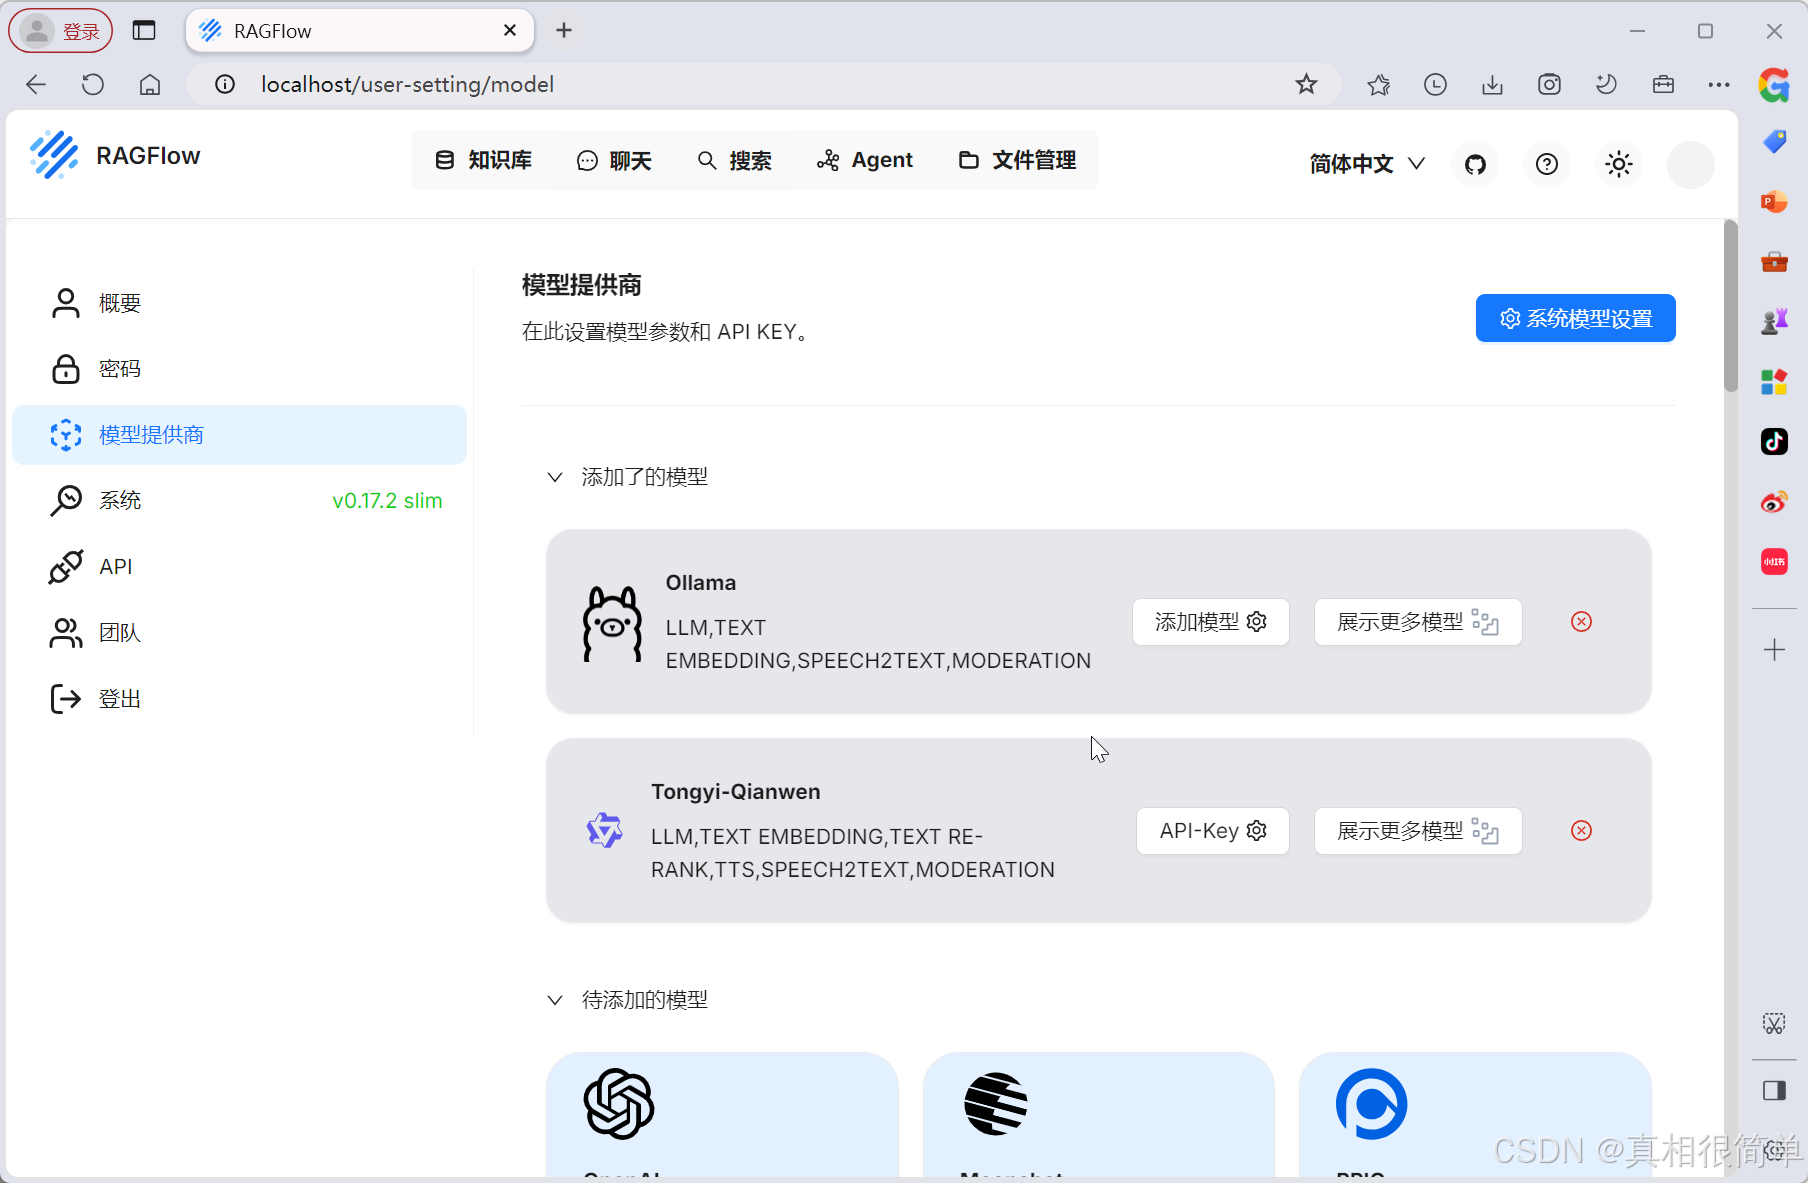Delete the Ollama provider with red X
The width and height of the screenshot is (1808, 1183).
click(x=1581, y=622)
